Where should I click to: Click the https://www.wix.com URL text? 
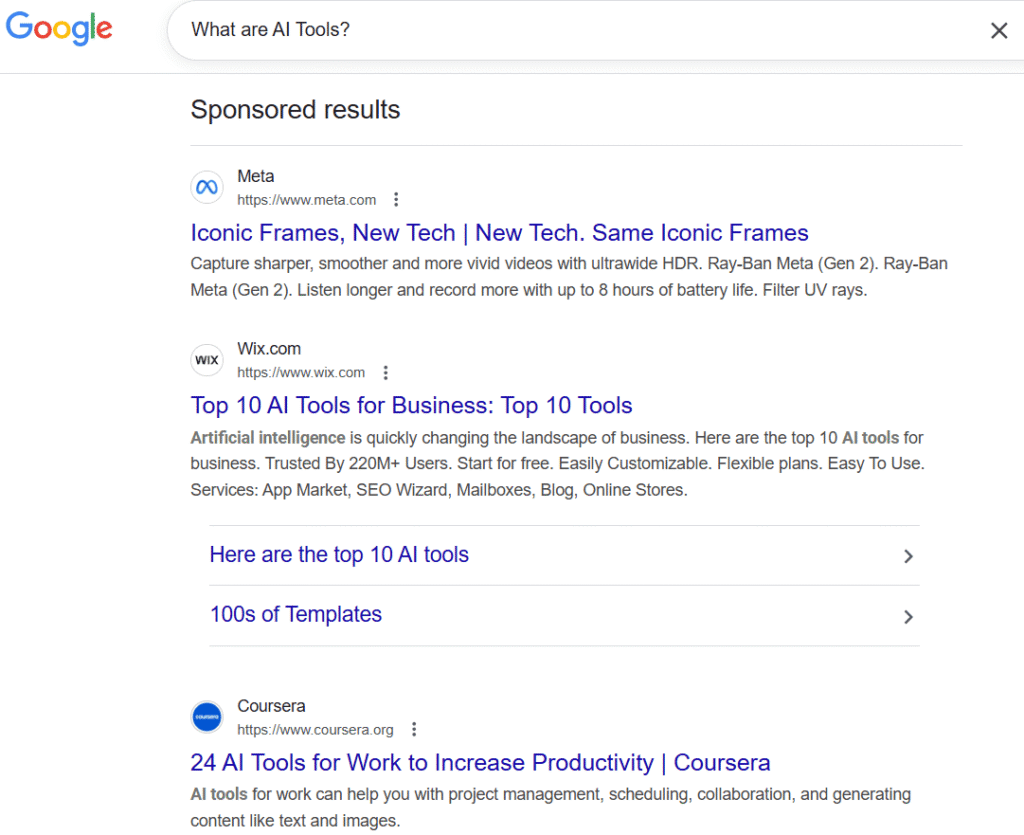301,372
